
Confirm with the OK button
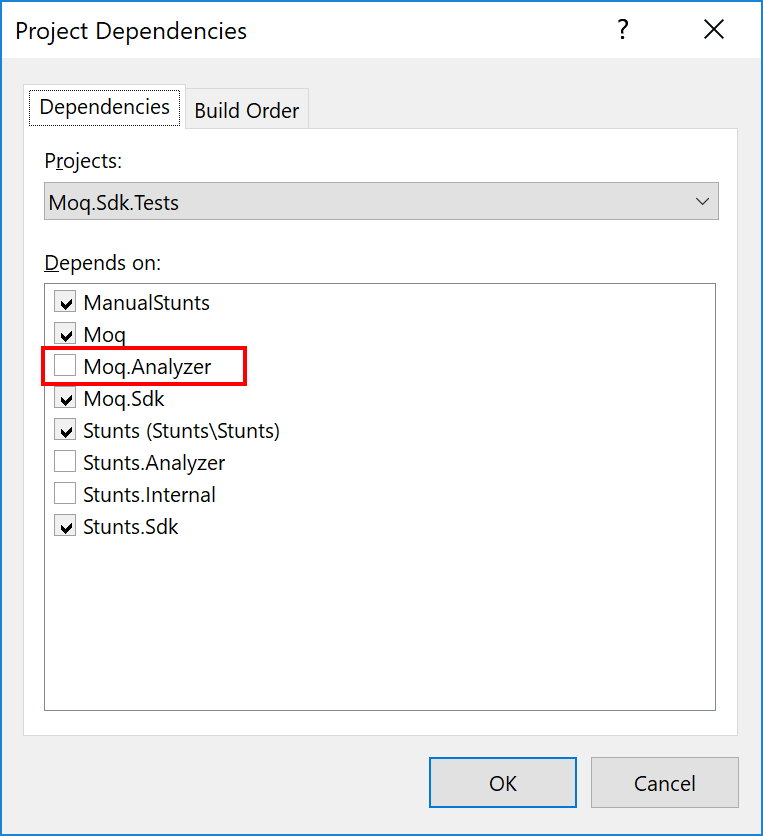point(503,783)
